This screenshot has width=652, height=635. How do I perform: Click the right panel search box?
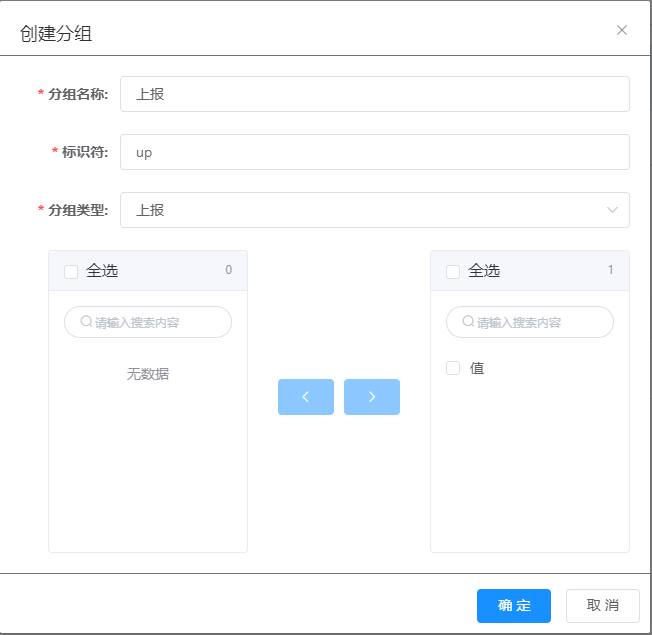[530, 322]
